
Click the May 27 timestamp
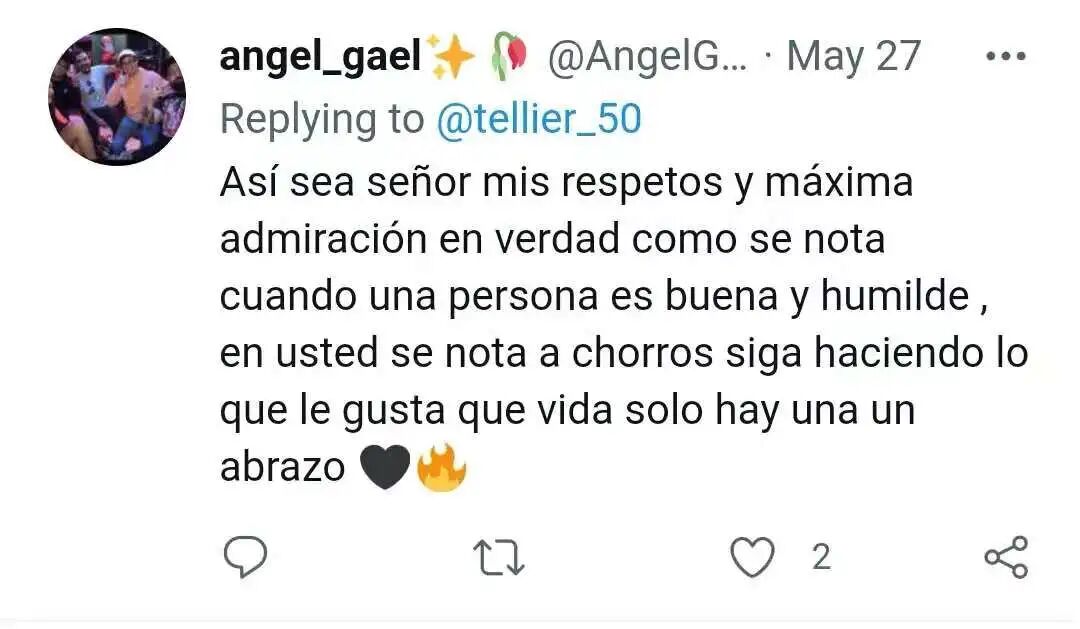tap(853, 56)
